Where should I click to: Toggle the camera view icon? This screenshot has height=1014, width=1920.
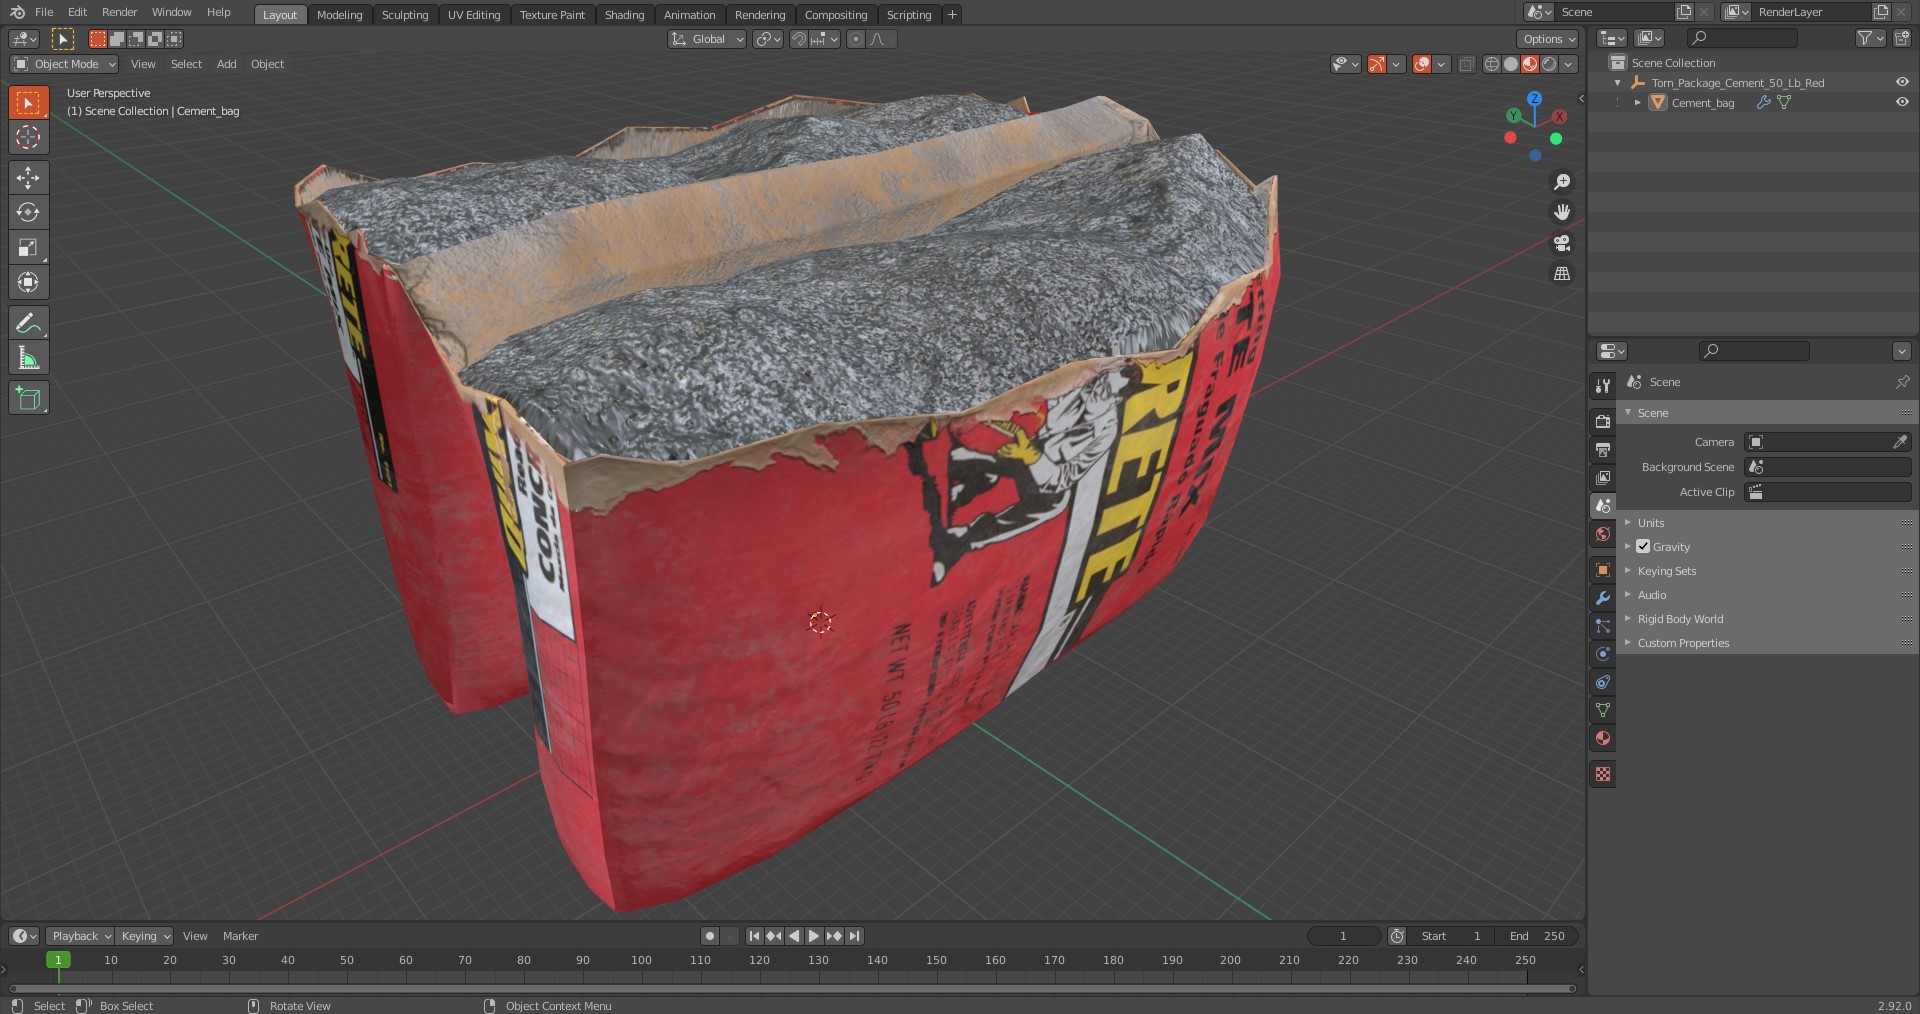coord(1561,243)
